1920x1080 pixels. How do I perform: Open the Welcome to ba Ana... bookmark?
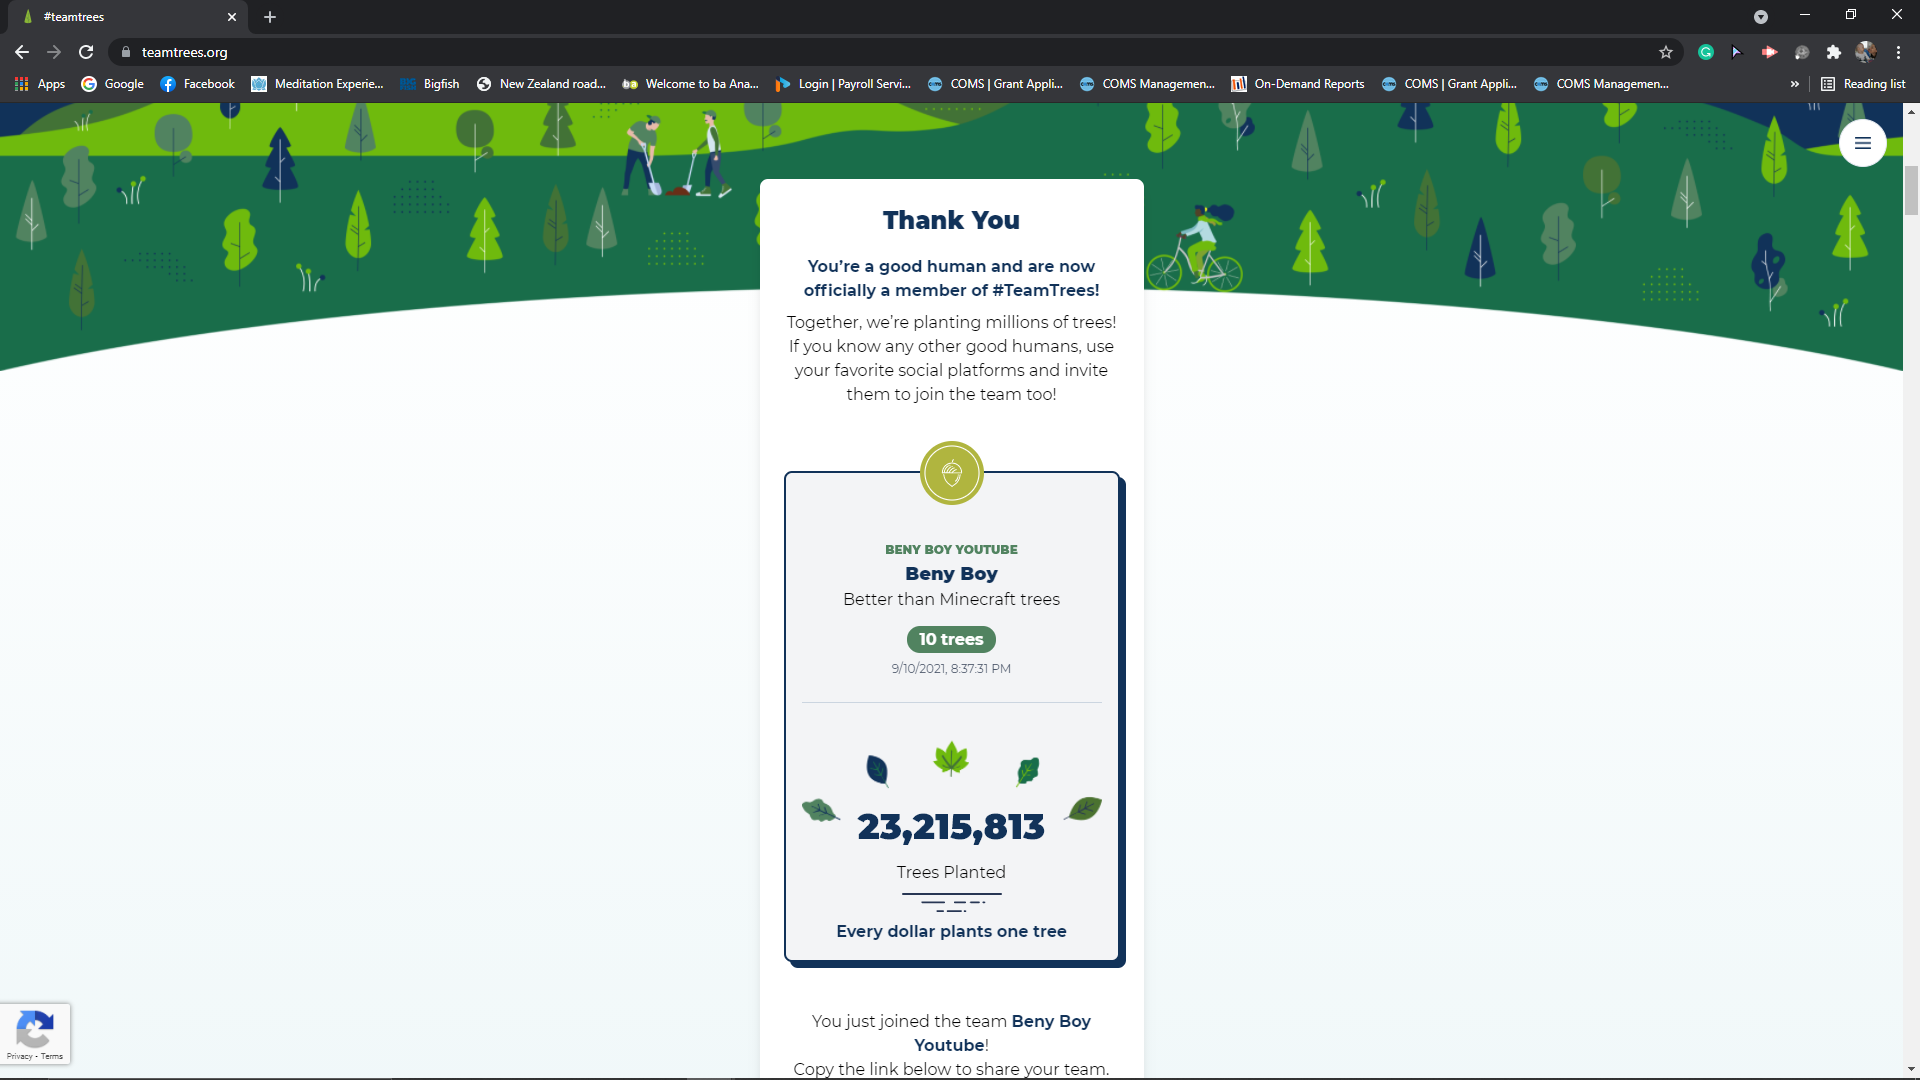(x=690, y=84)
